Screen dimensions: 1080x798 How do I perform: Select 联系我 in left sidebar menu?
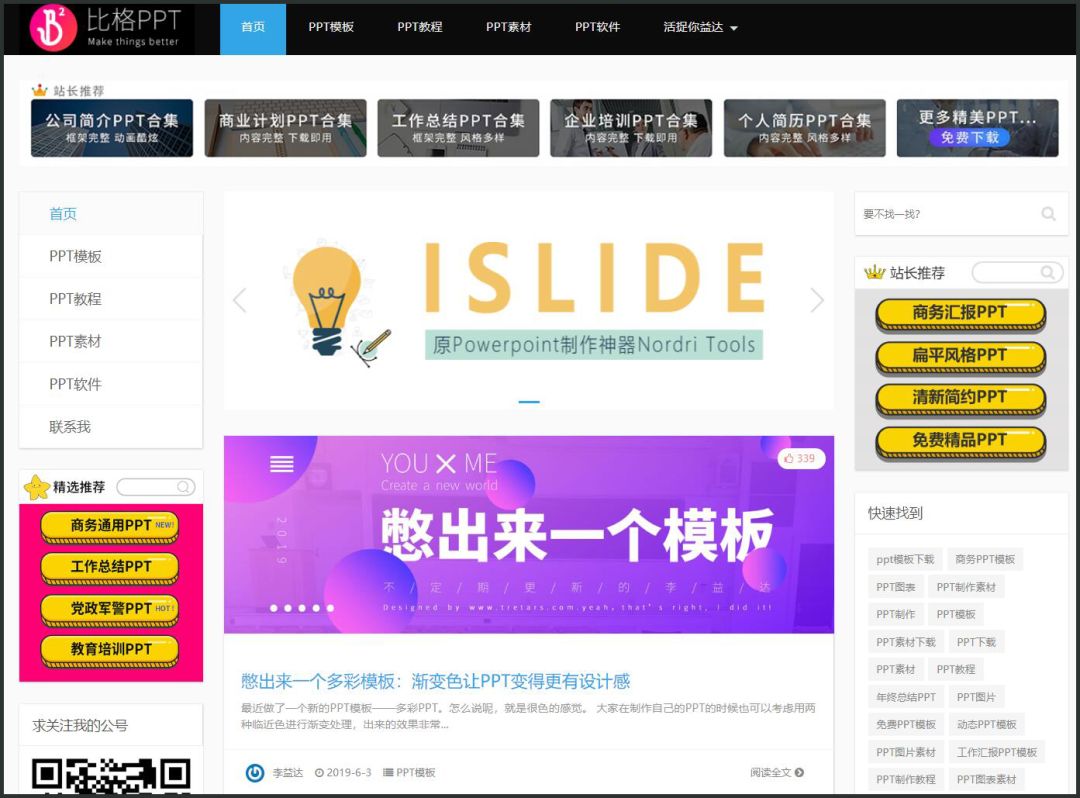[111, 427]
